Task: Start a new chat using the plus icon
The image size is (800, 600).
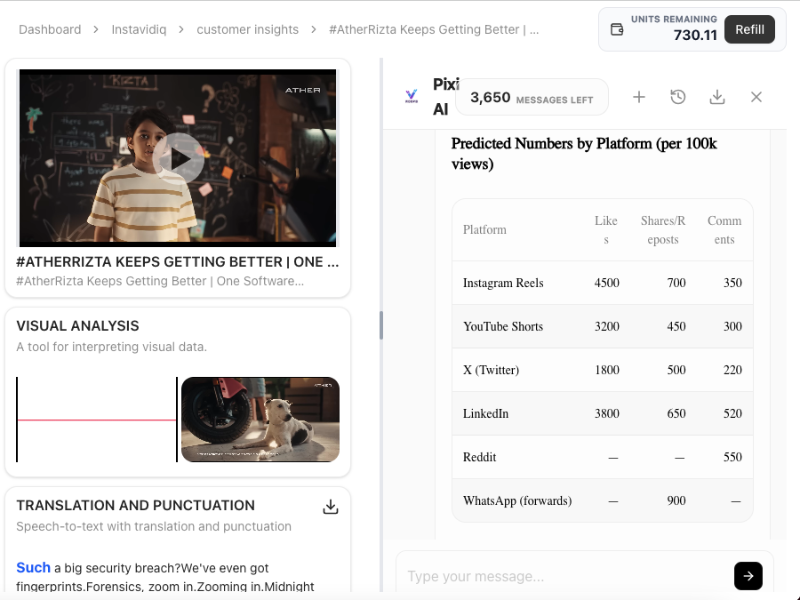Action: (639, 97)
